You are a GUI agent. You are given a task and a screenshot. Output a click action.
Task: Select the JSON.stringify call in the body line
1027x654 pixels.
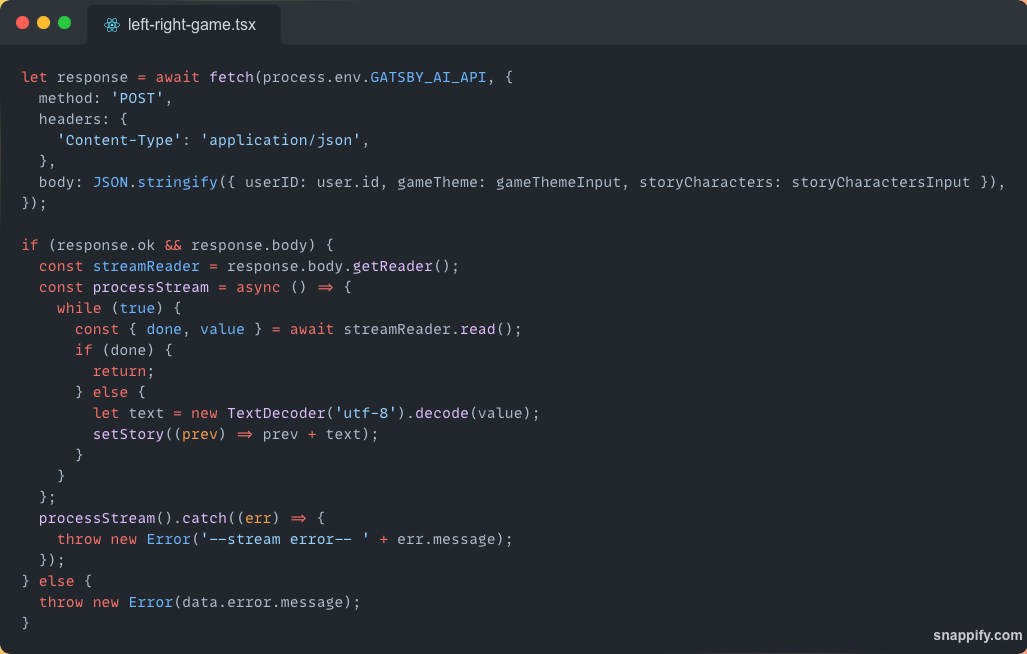click(x=155, y=181)
